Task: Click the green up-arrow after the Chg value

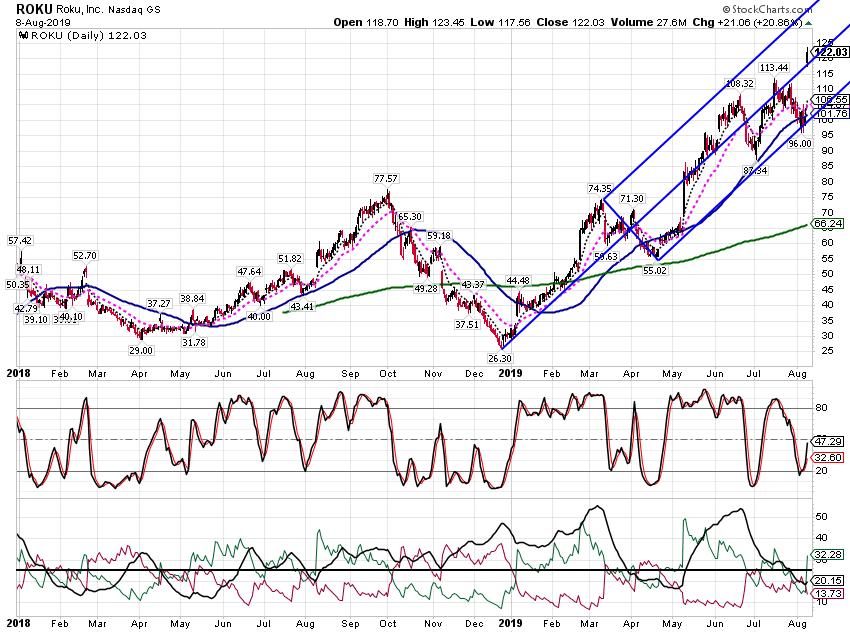Action: tap(809, 23)
